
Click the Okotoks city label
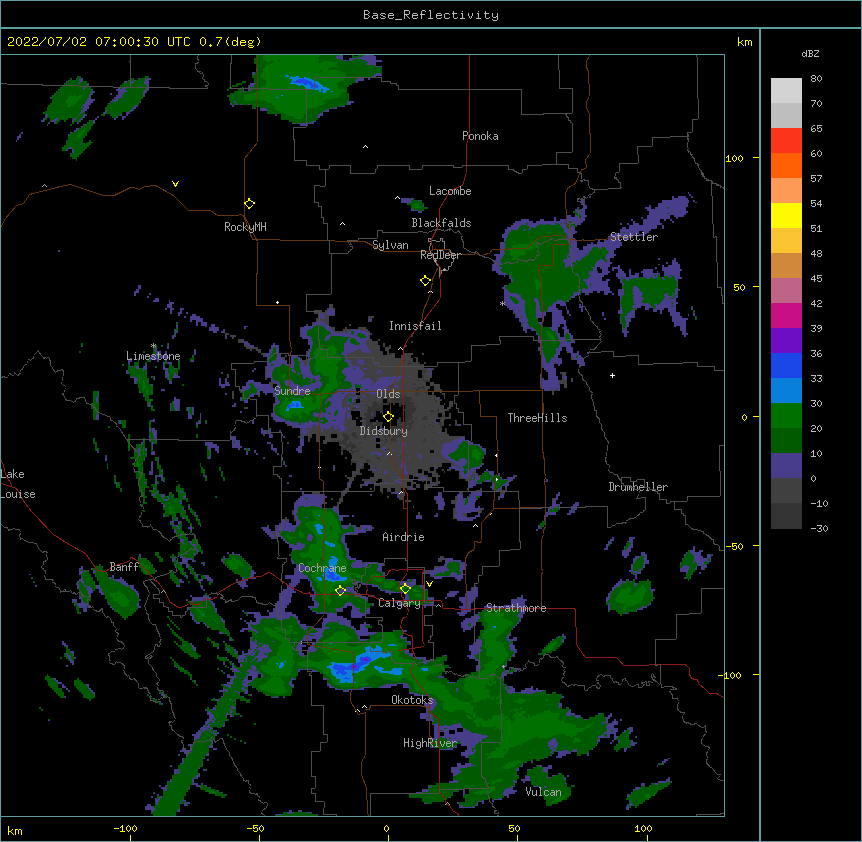(x=412, y=700)
